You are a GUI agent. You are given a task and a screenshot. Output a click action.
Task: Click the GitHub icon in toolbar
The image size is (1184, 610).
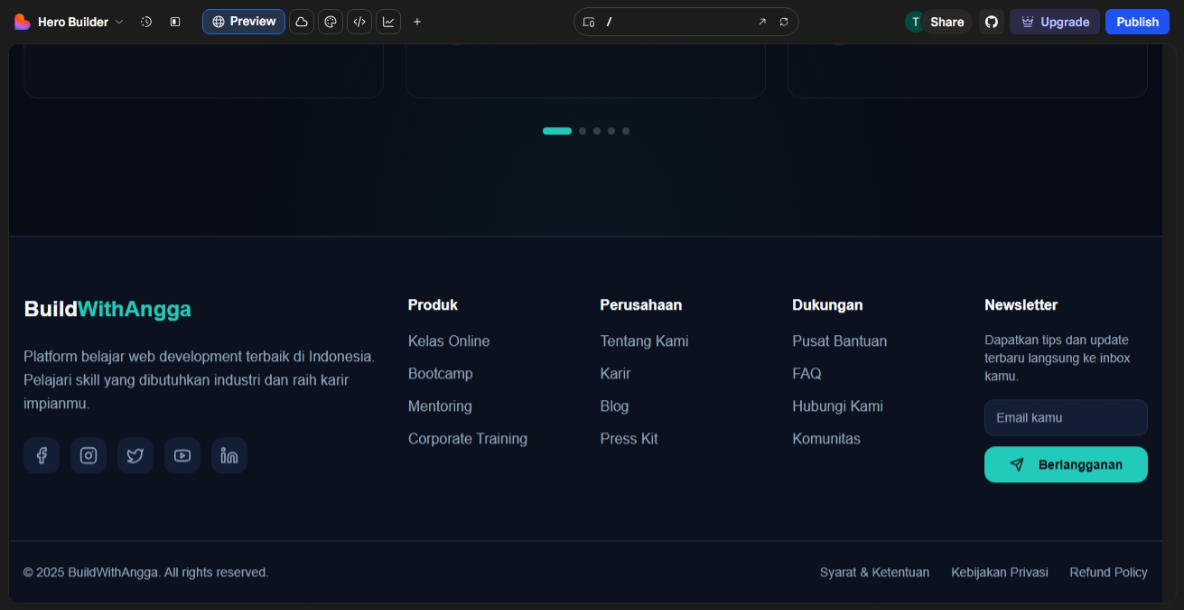coord(991,22)
